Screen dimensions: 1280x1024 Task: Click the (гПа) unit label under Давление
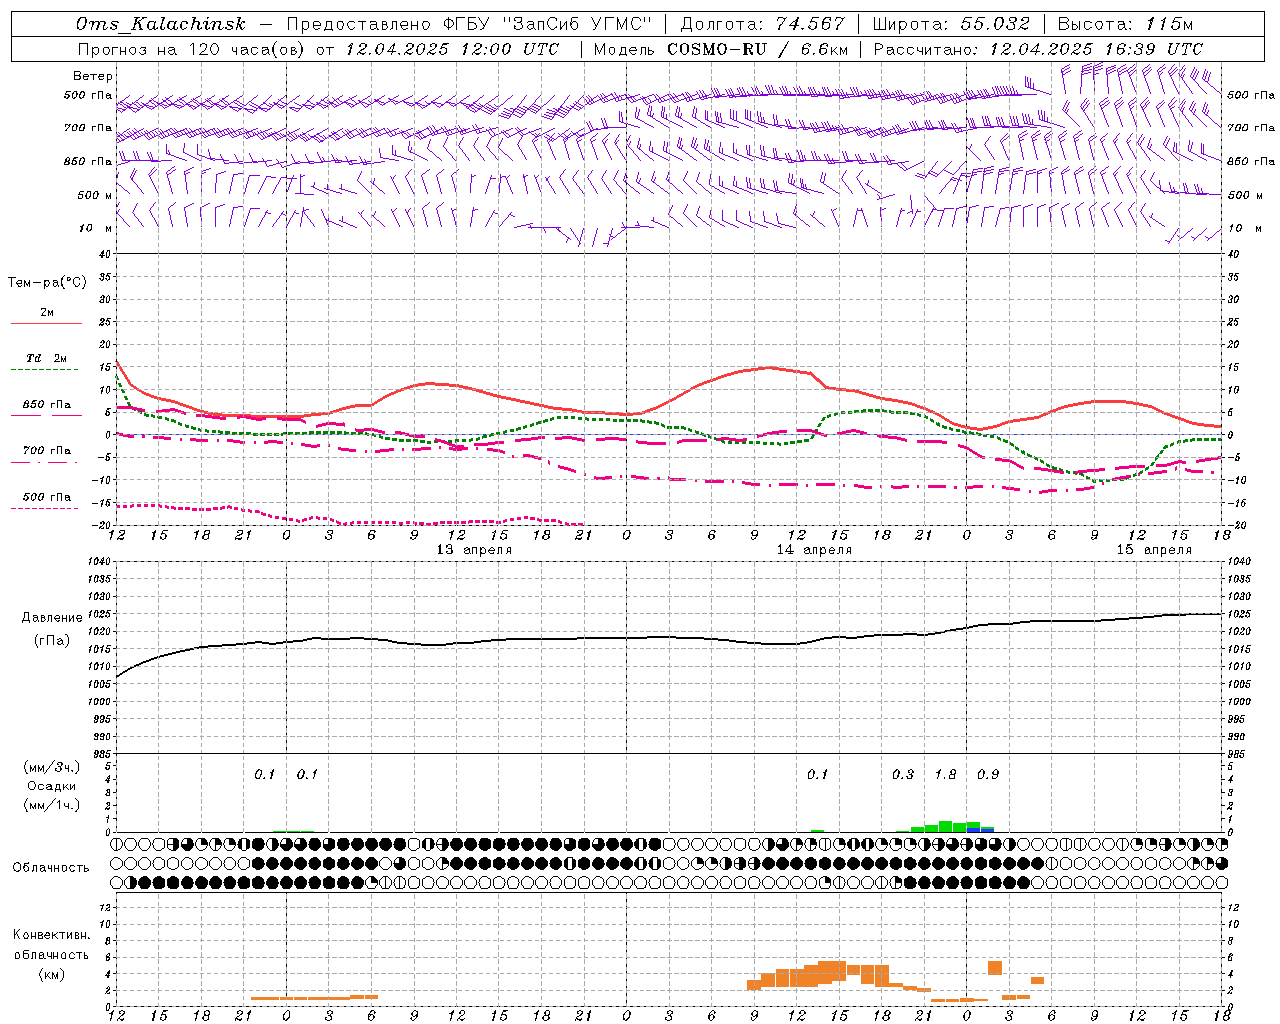[52, 640]
